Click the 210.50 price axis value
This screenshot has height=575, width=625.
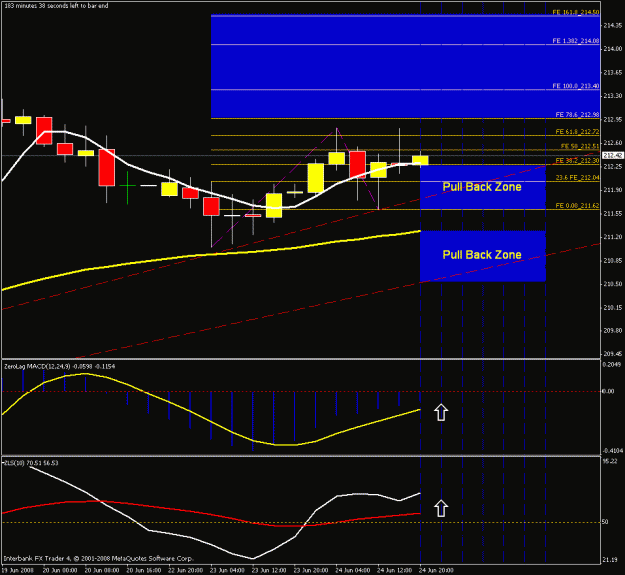[x=613, y=284]
